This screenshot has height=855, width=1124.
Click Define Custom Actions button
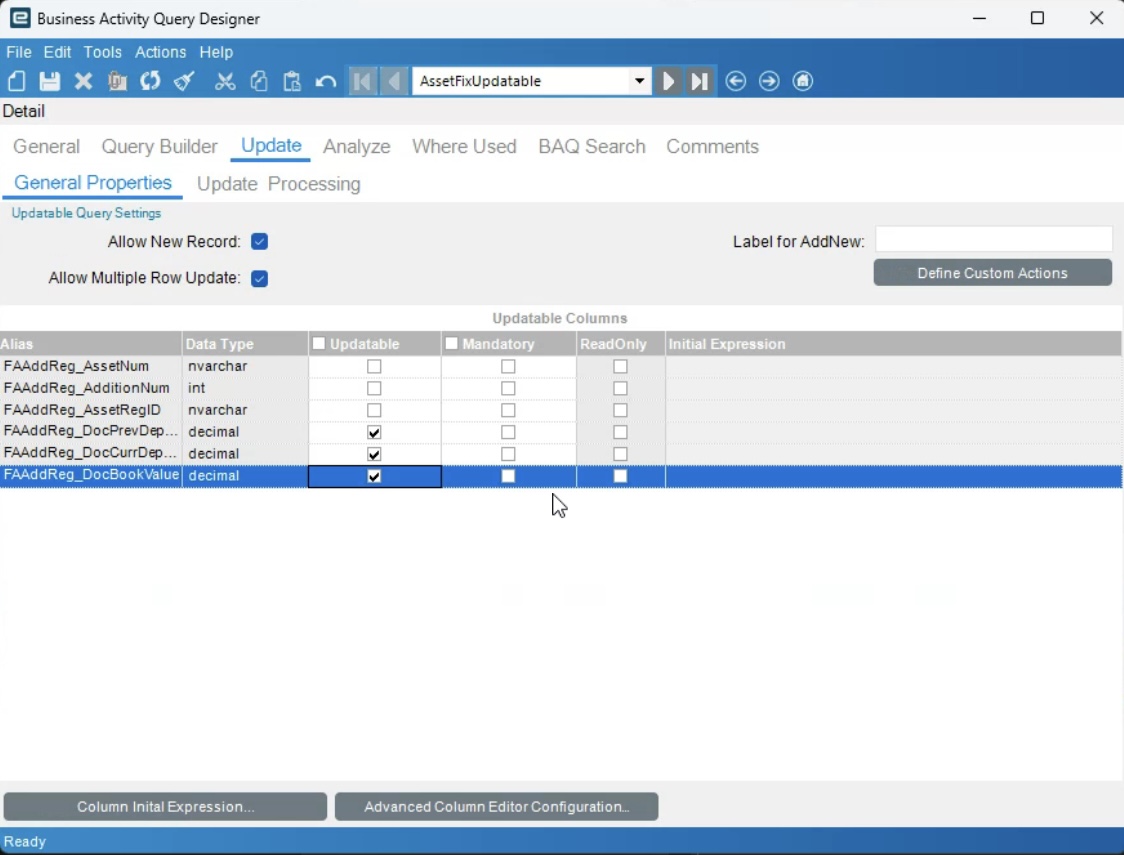pyautogui.click(x=992, y=273)
